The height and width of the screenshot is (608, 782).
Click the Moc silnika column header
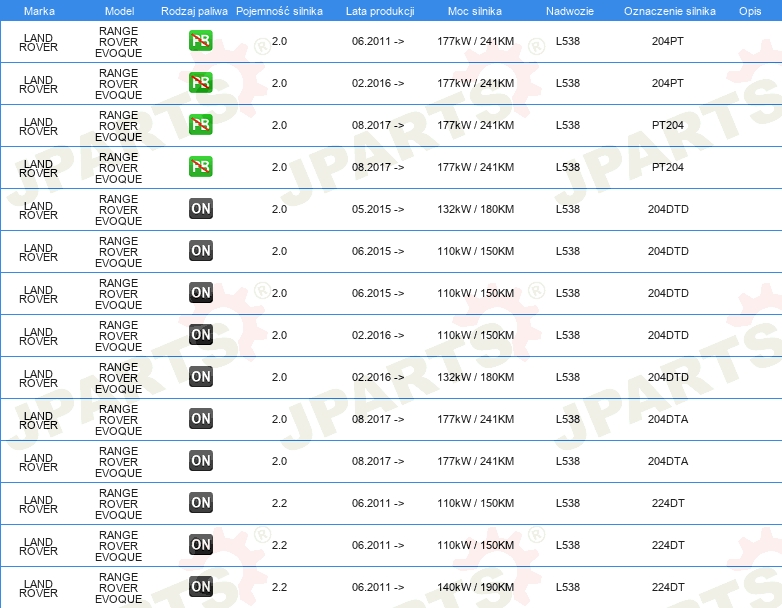475,11
